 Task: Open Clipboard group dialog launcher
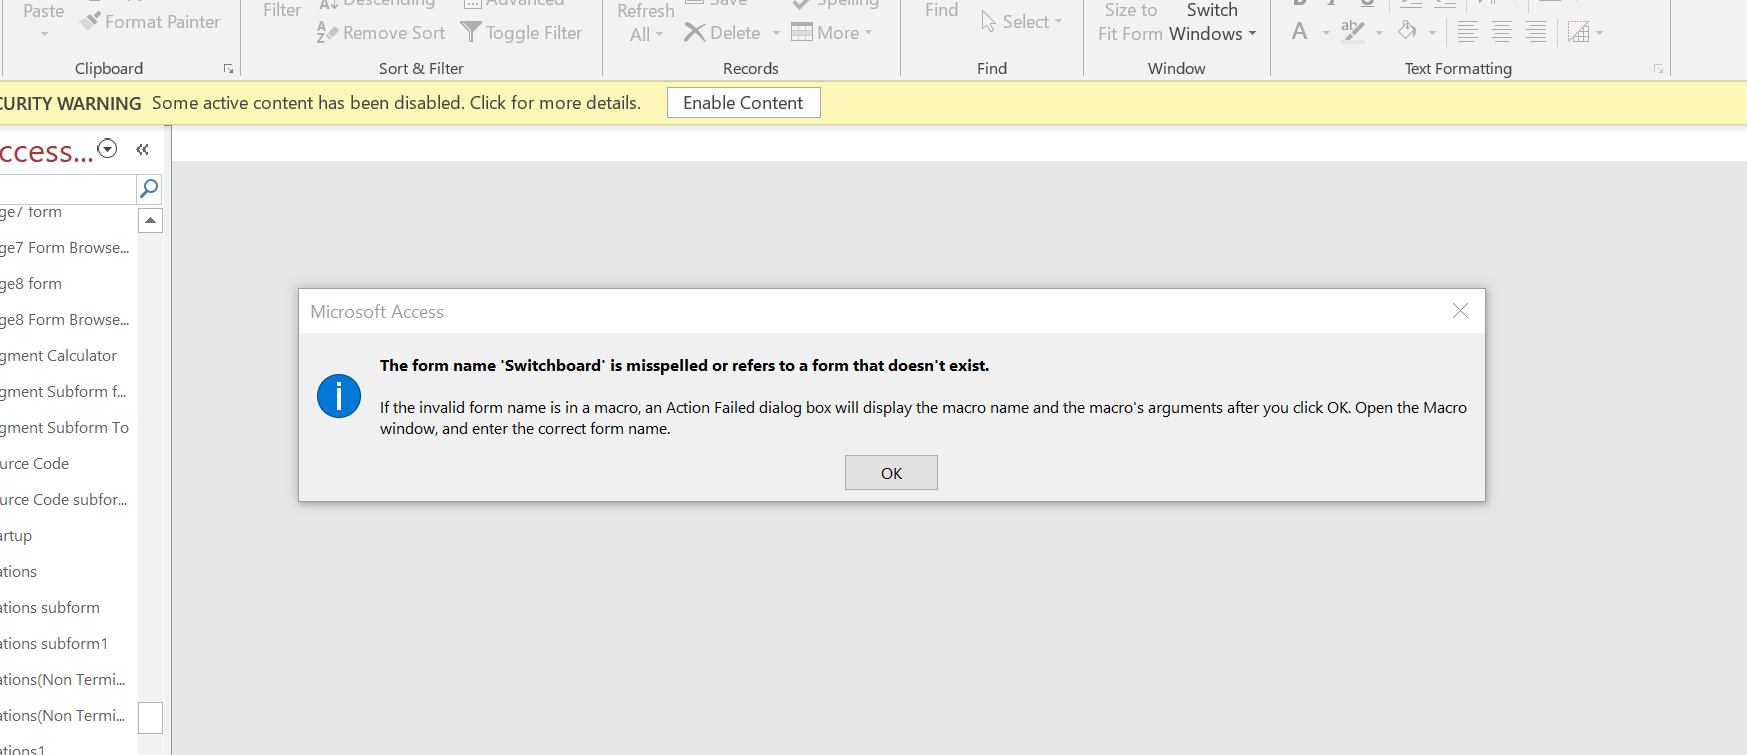tap(228, 69)
